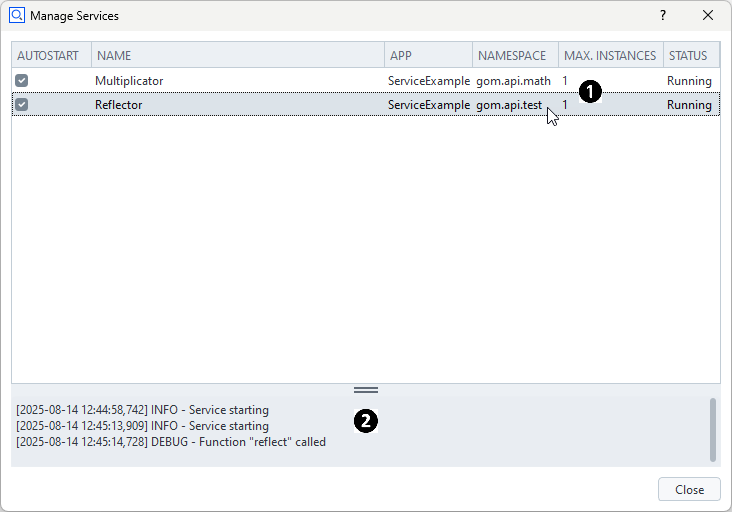This screenshot has height=512, width=732.
Task: Click the gom.api.test namespace cell
Action: pos(509,105)
